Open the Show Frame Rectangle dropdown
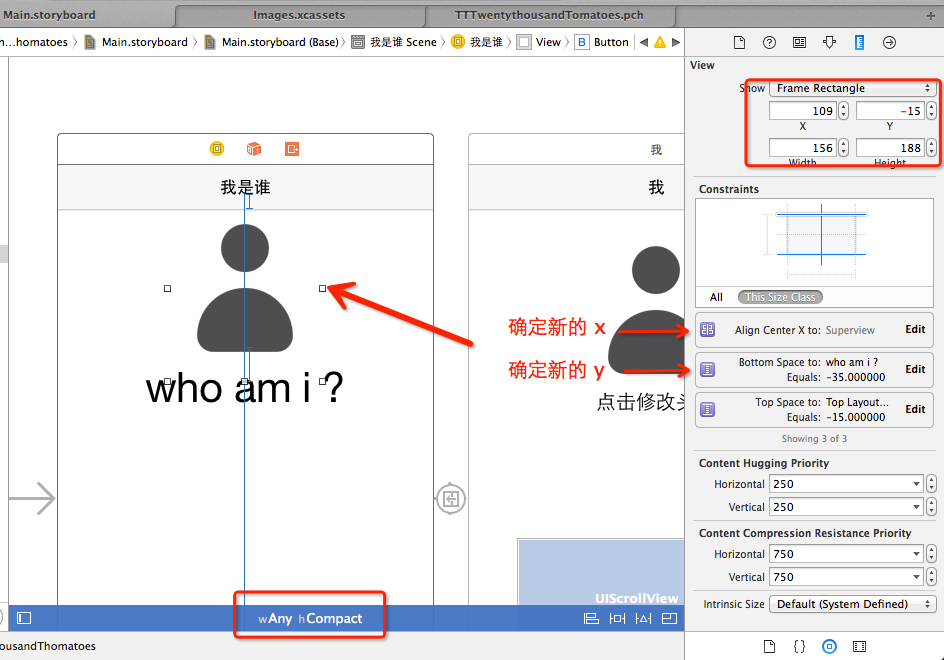The width and height of the screenshot is (944, 660). pyautogui.click(x=852, y=88)
